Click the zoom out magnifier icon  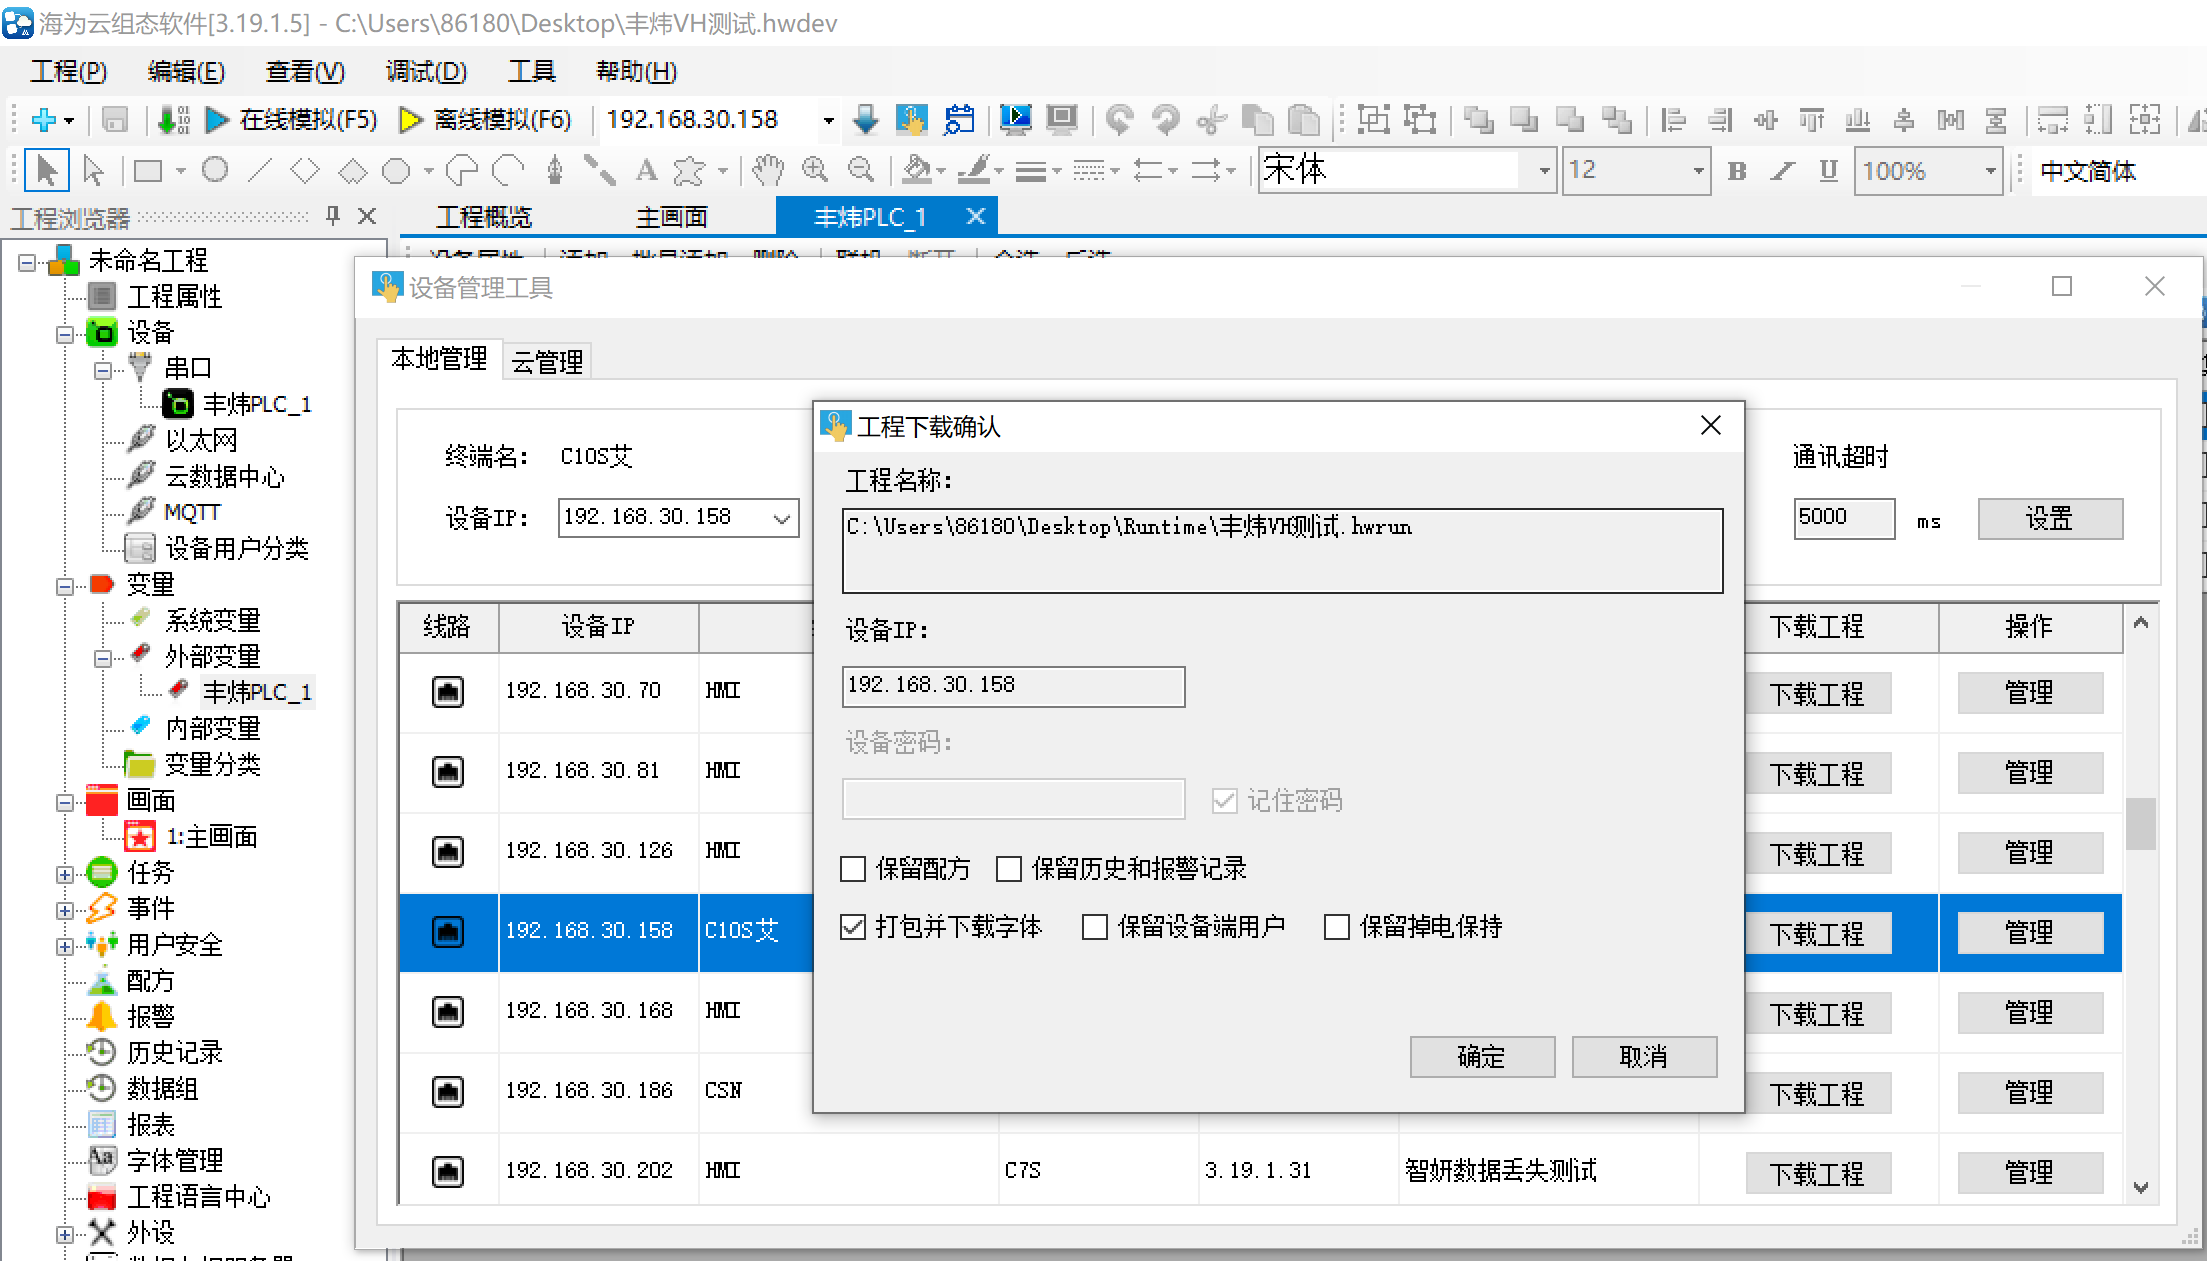[x=861, y=171]
